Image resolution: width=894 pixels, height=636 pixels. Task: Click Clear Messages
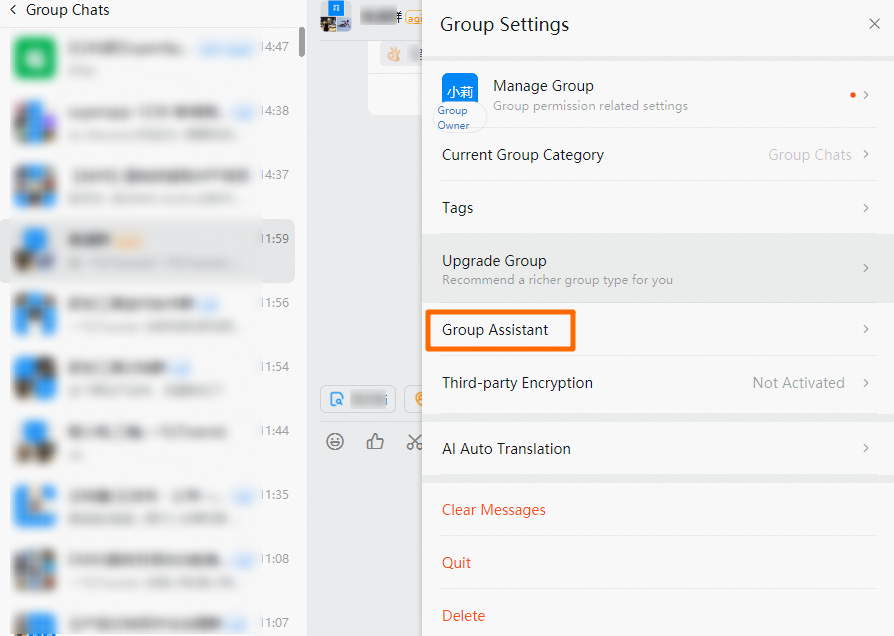pyautogui.click(x=494, y=510)
